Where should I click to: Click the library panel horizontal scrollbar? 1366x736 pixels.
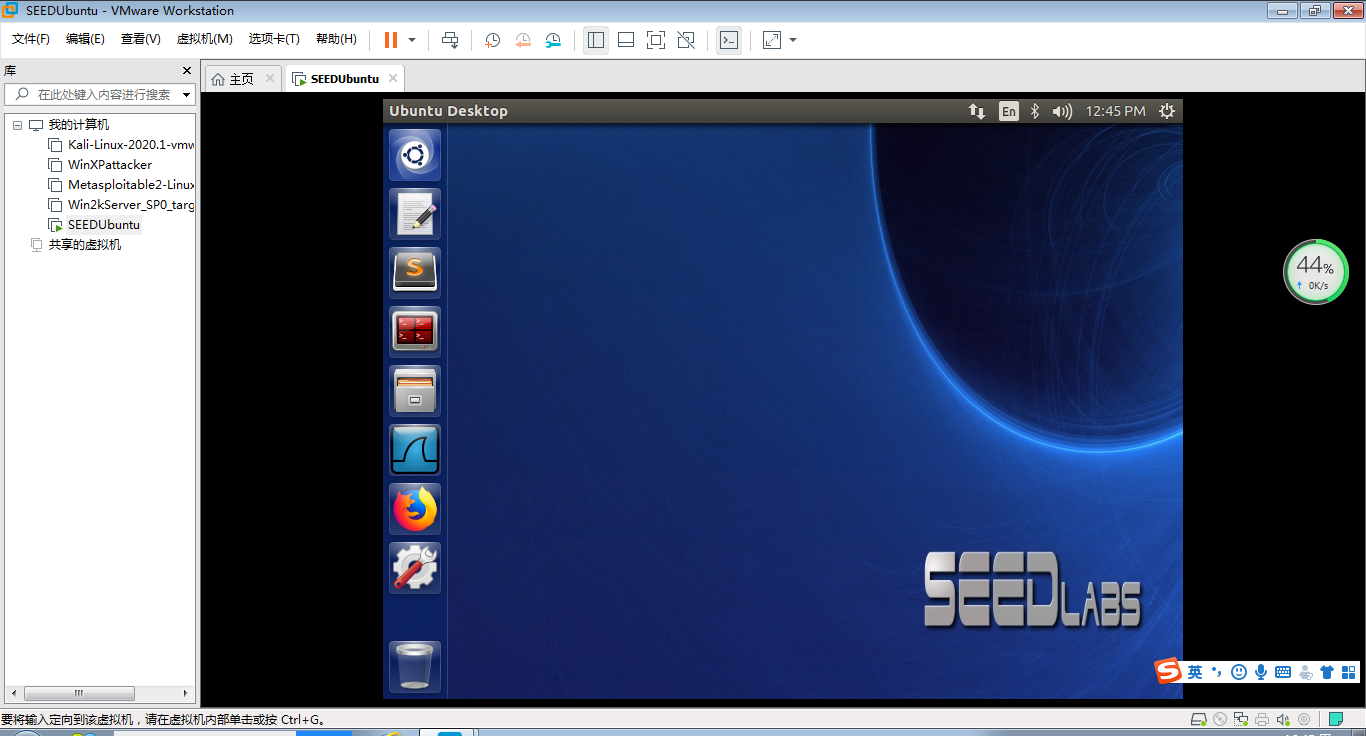[80, 693]
